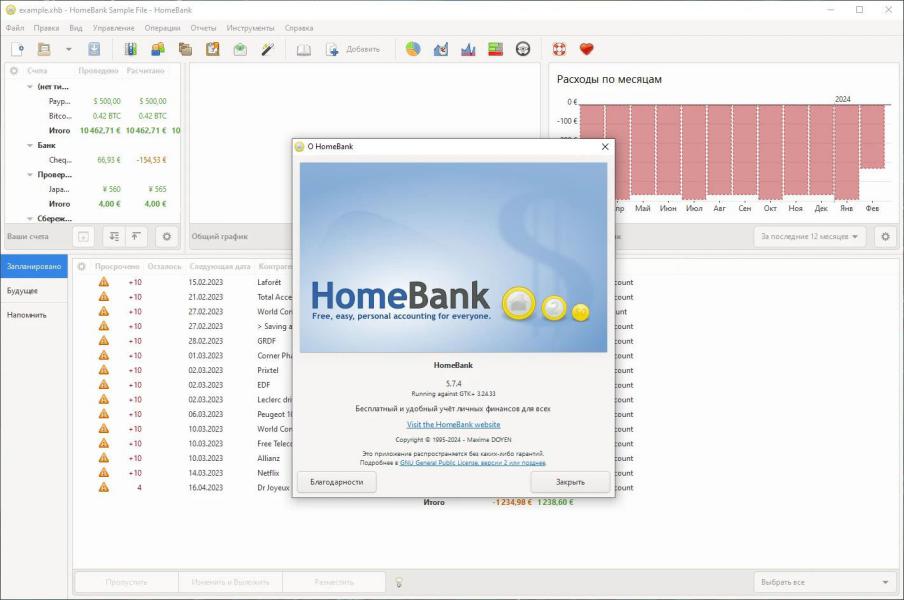Open the Отчеты menu
This screenshot has width=904, height=600.
[x=203, y=28]
